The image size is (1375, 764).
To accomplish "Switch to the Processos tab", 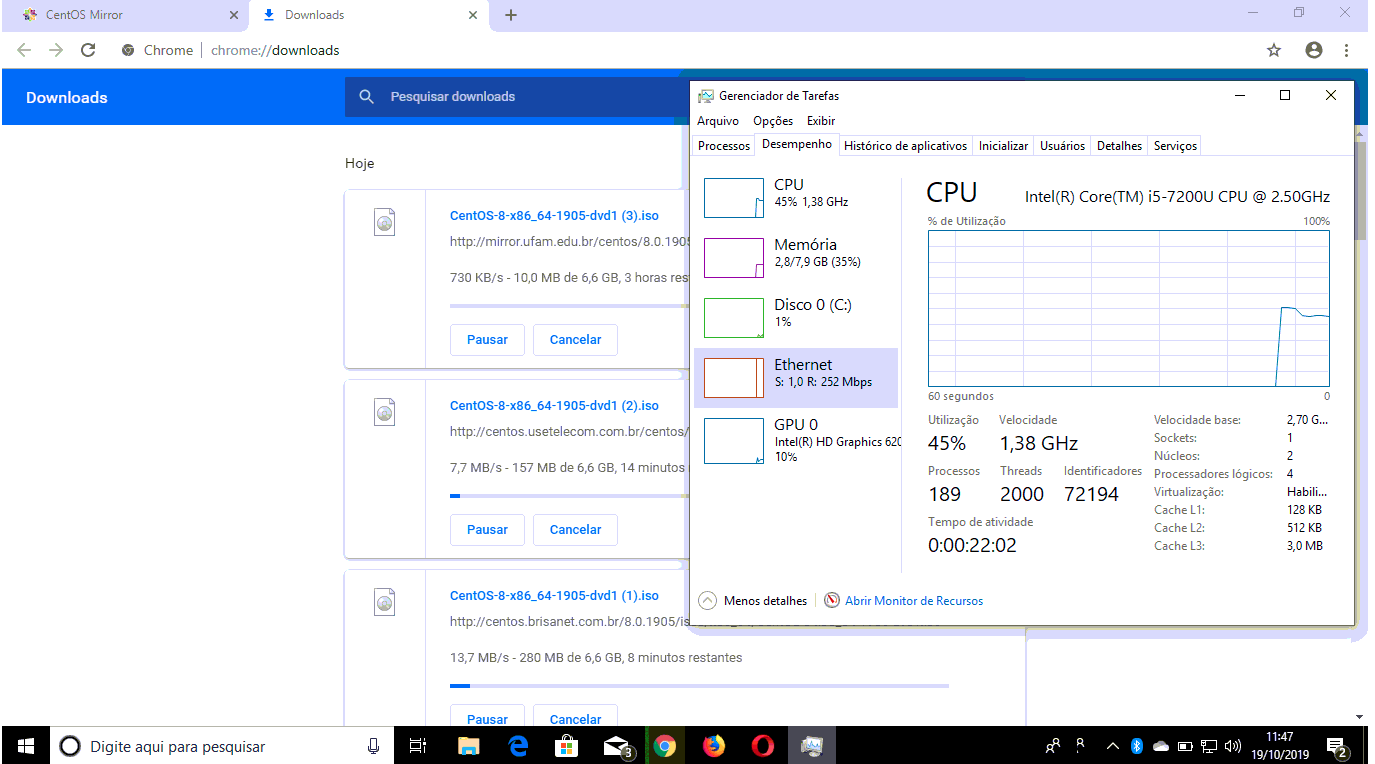I will [x=724, y=146].
